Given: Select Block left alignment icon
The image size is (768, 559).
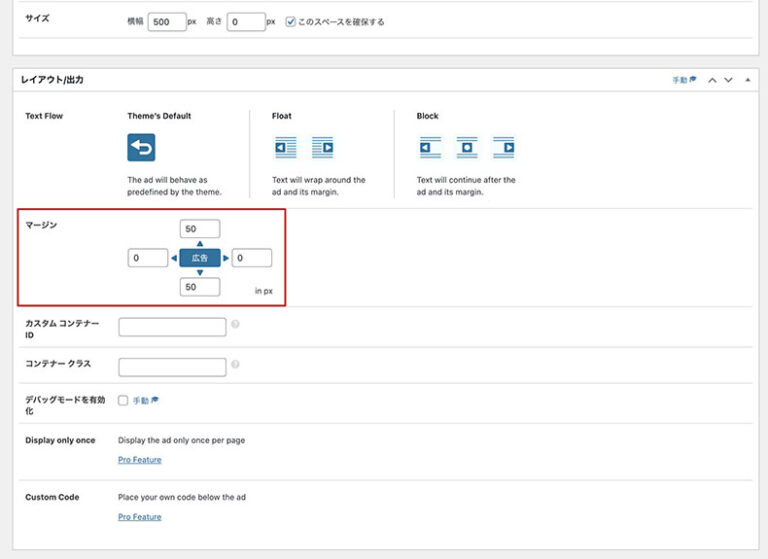Looking at the screenshot, I should [431, 148].
